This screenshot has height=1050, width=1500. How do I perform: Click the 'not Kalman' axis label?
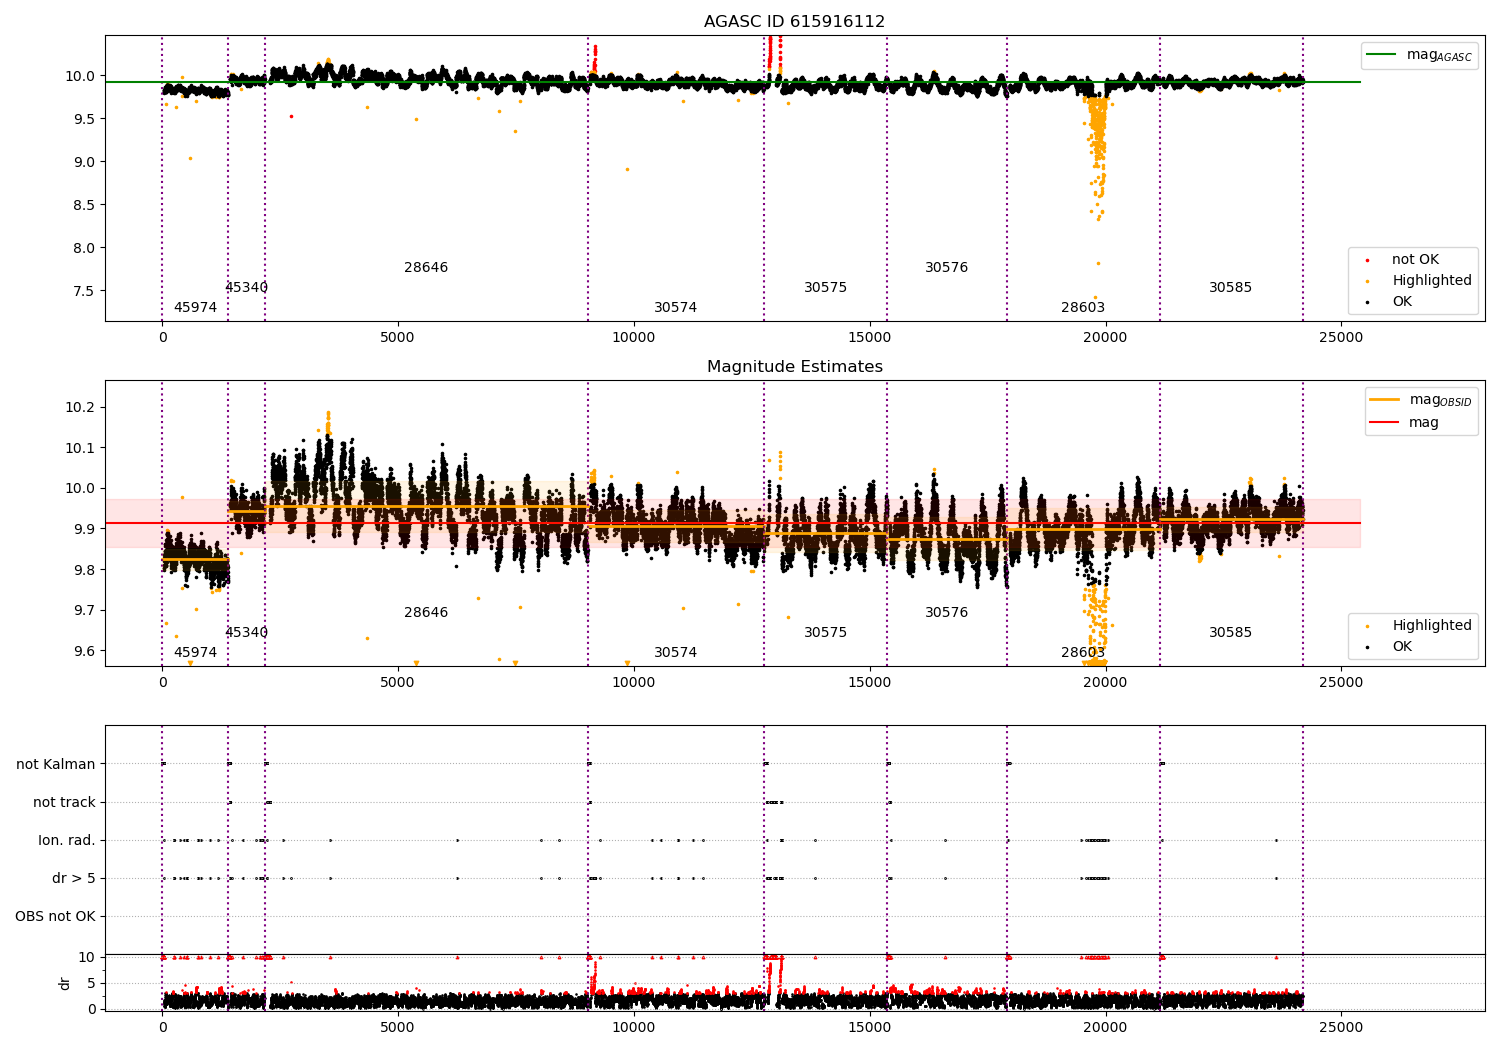click(x=56, y=764)
